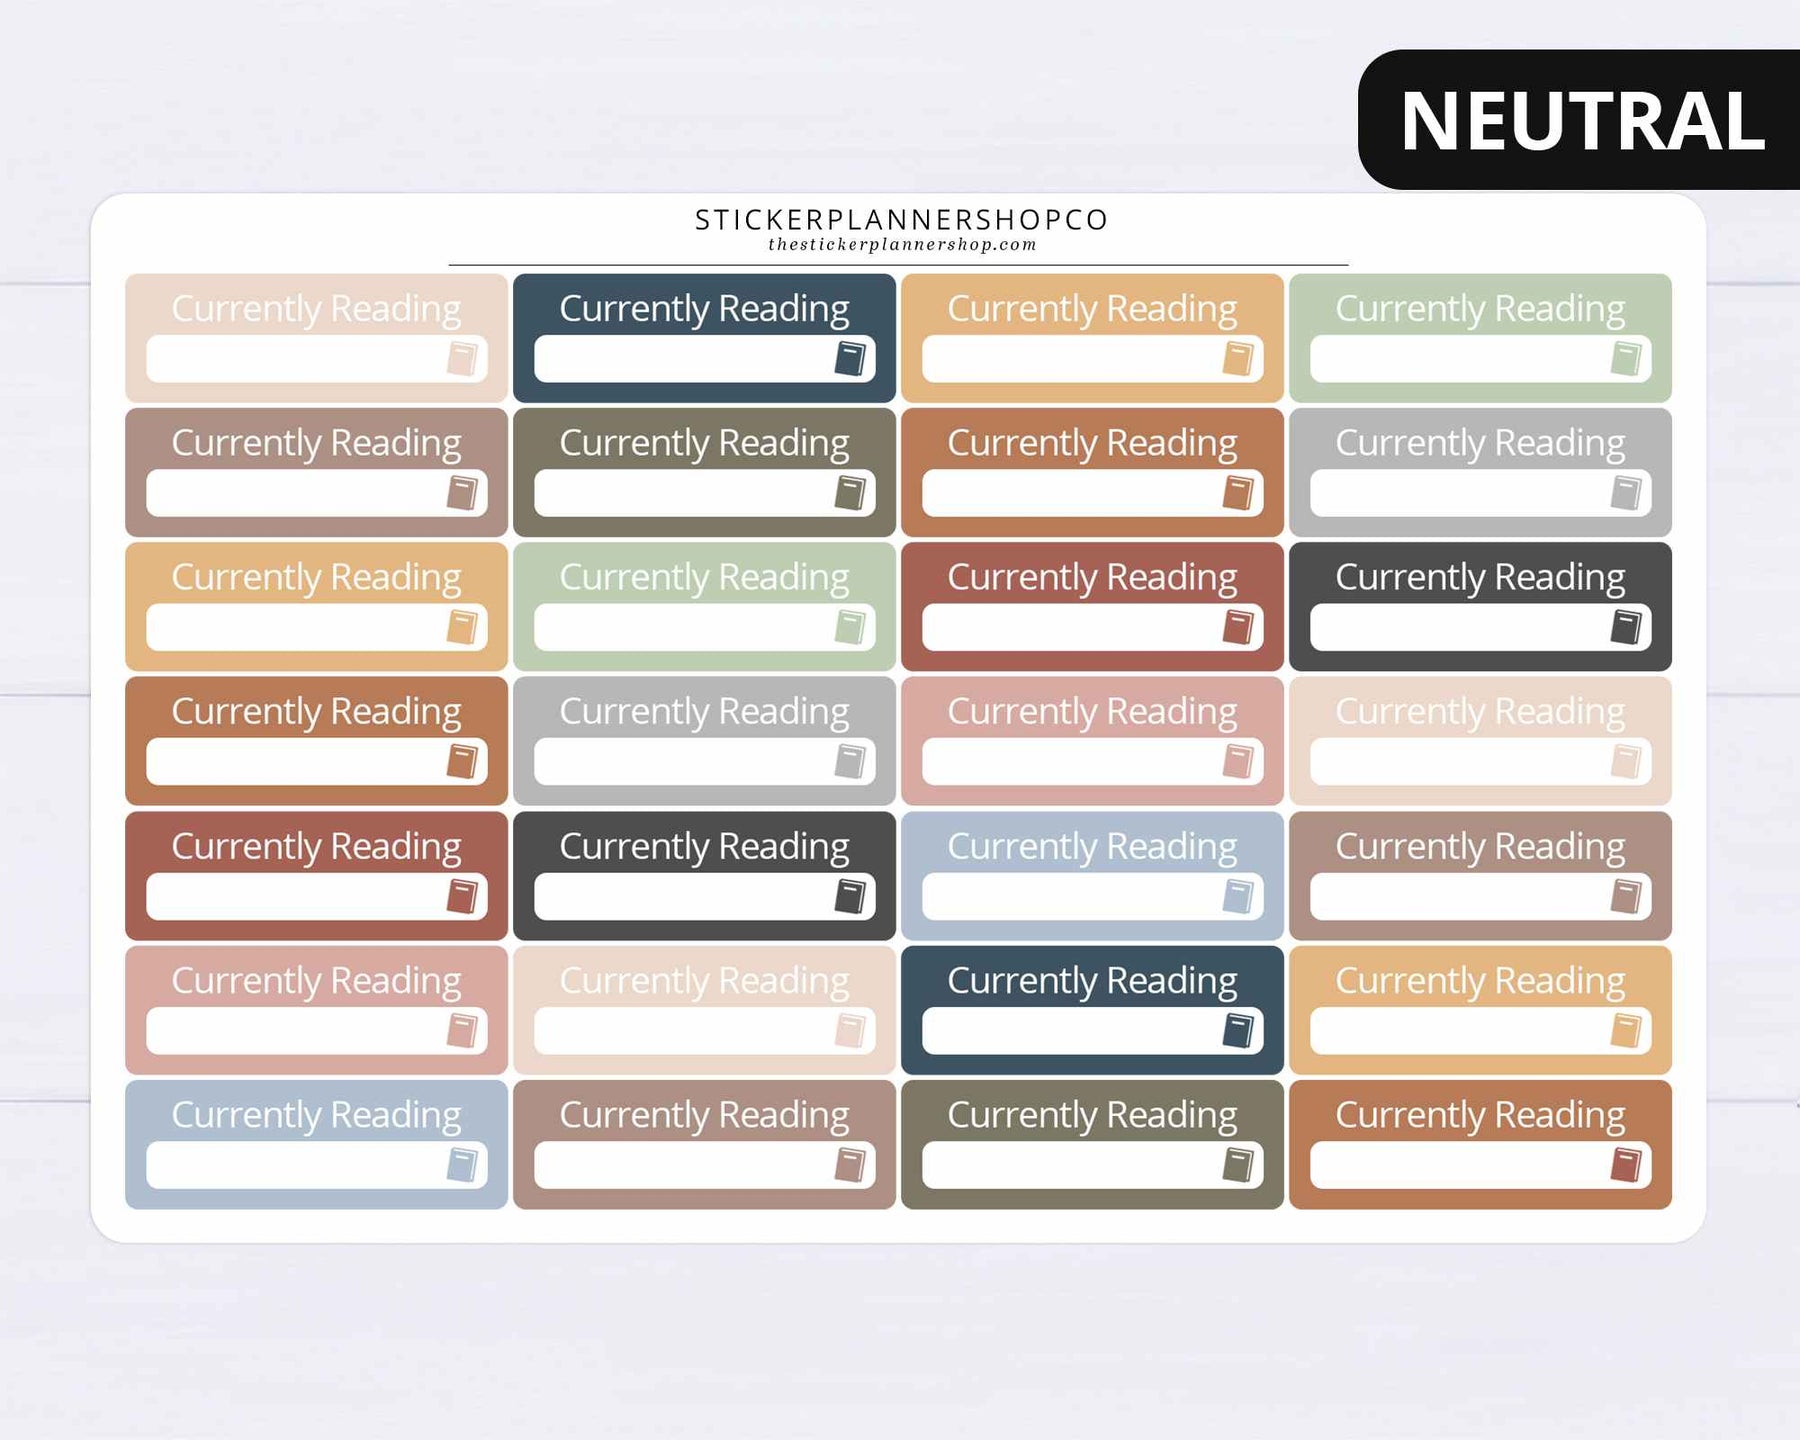Click the terracotta book icon in second row, third sticker
Screen dimensions: 1800x1440
[1238, 493]
